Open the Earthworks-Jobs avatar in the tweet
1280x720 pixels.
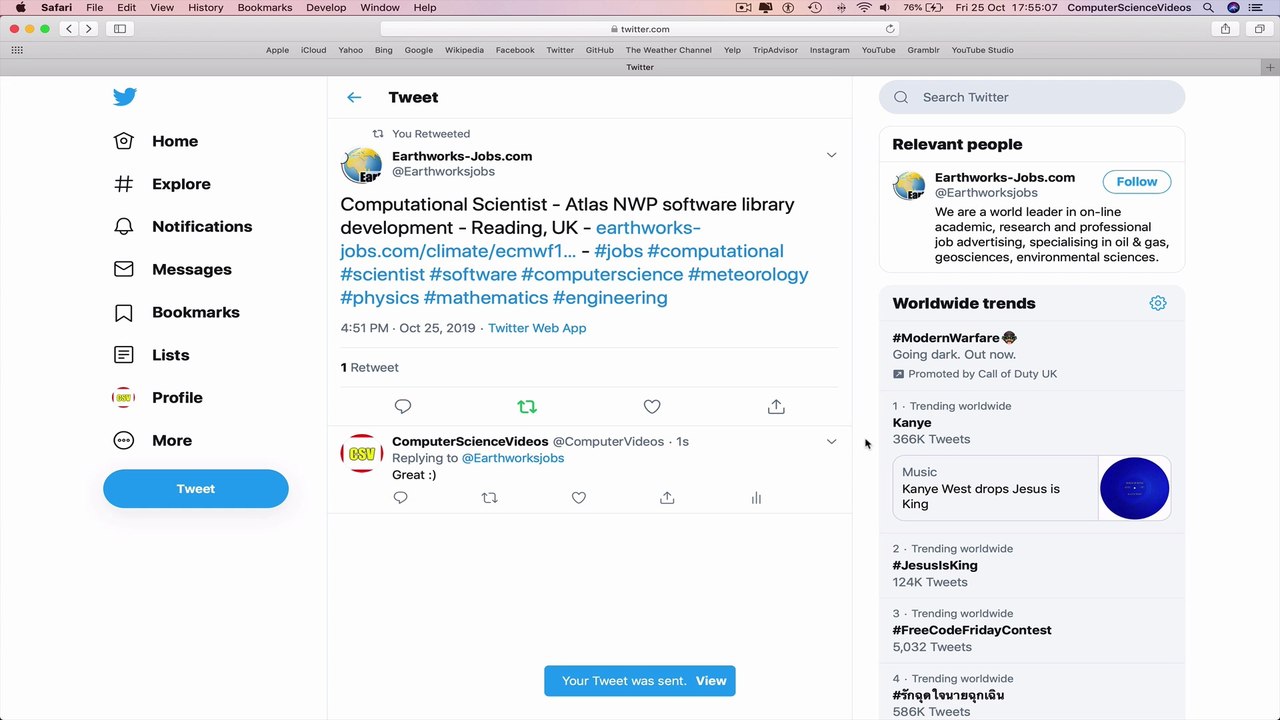click(x=361, y=165)
